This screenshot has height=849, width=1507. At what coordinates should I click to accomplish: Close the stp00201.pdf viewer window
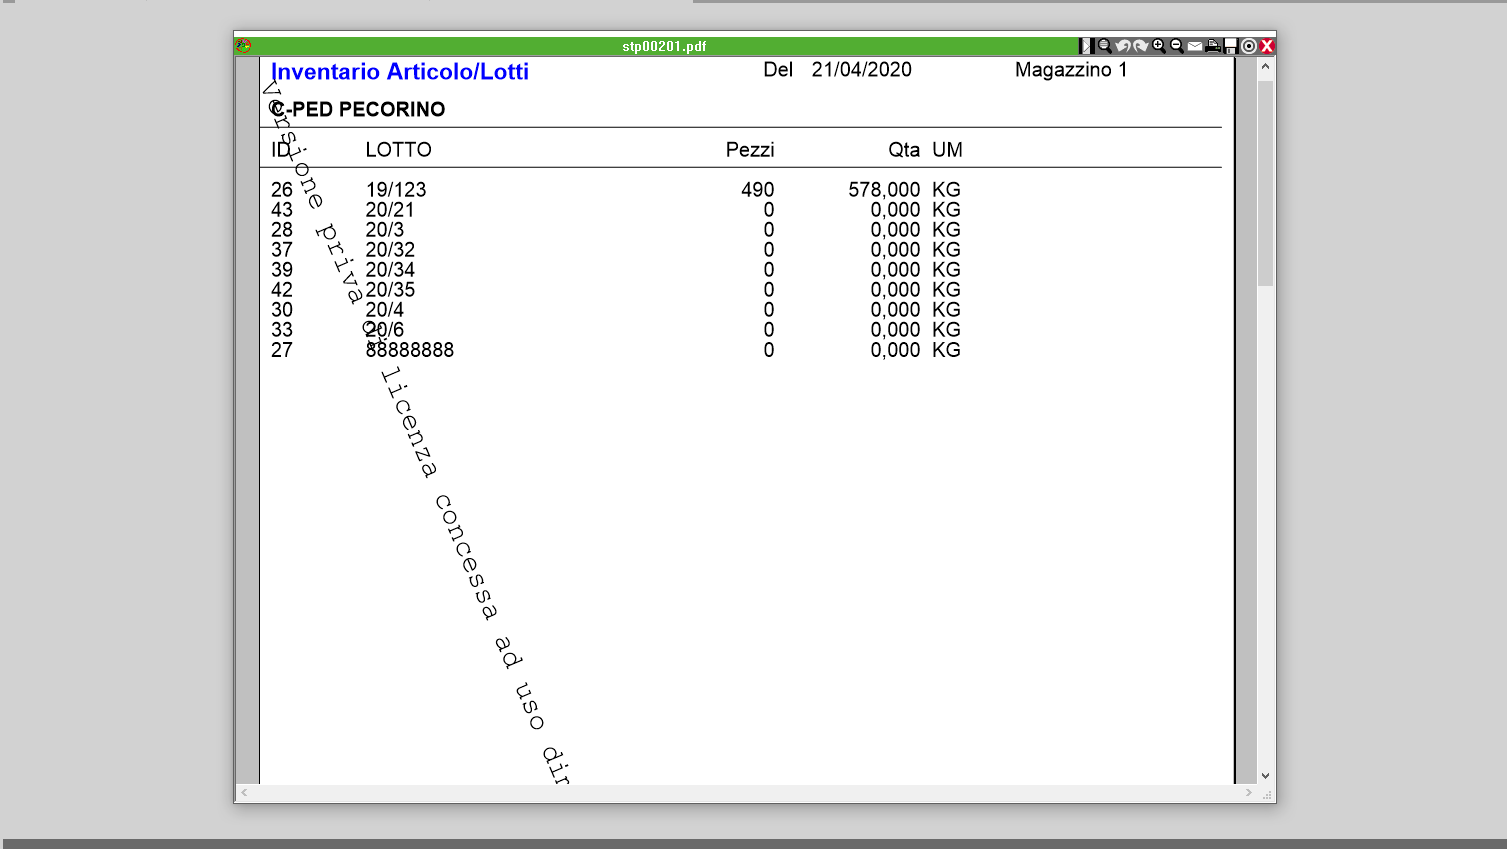1267,46
